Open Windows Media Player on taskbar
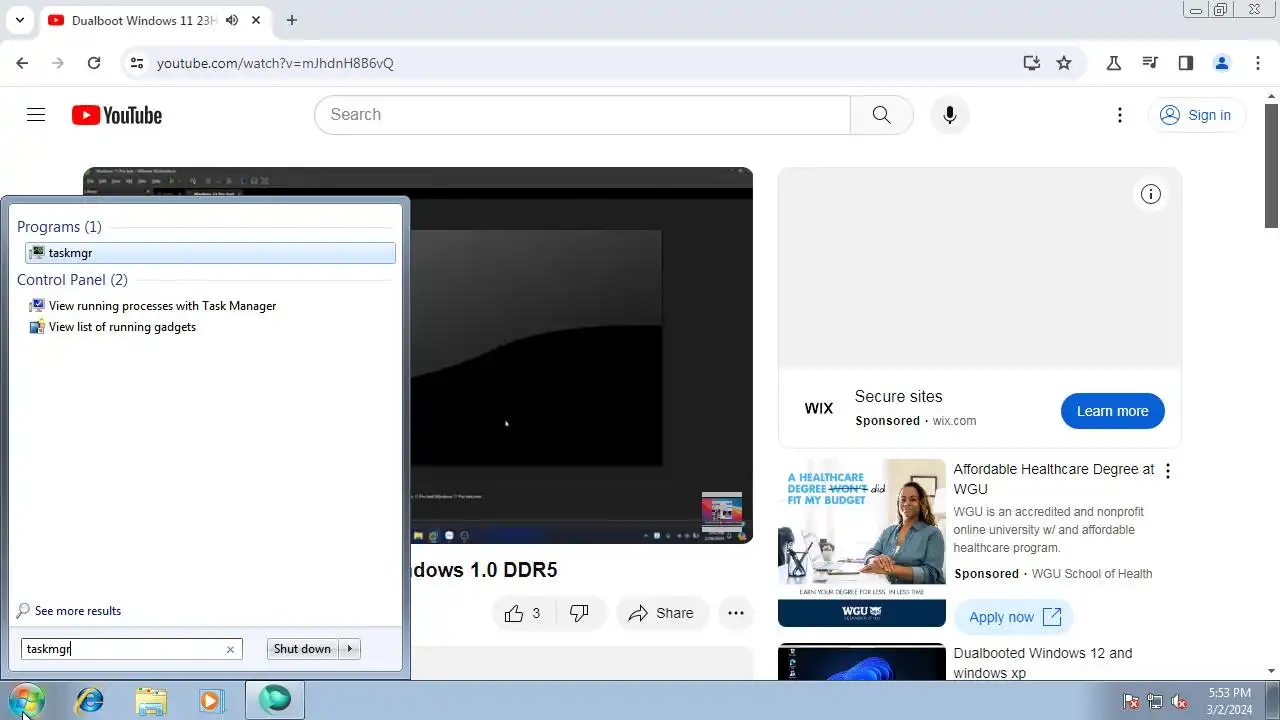This screenshot has height=720, width=1280. [211, 700]
